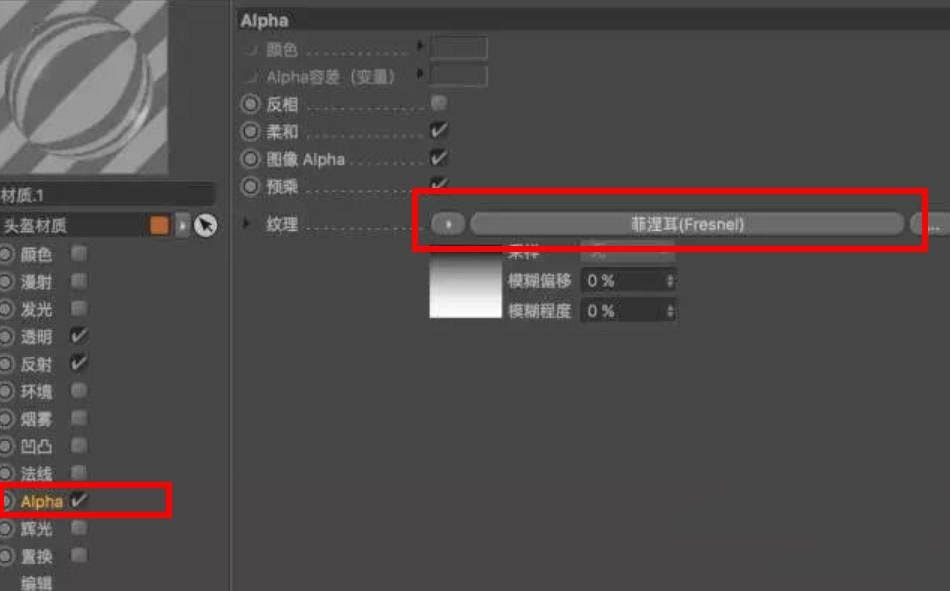Click the 图像 Alpha circle icon
950x591 pixels.
(249, 158)
